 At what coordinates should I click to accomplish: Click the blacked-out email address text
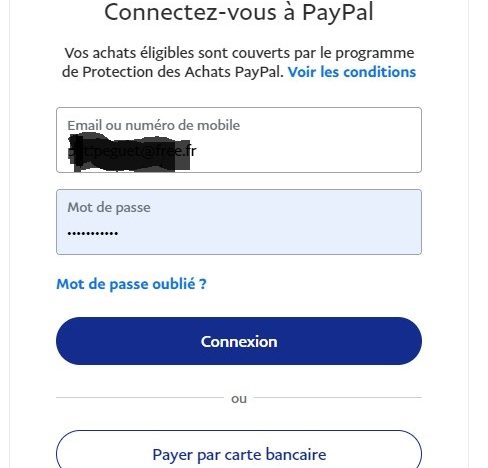coord(132,152)
